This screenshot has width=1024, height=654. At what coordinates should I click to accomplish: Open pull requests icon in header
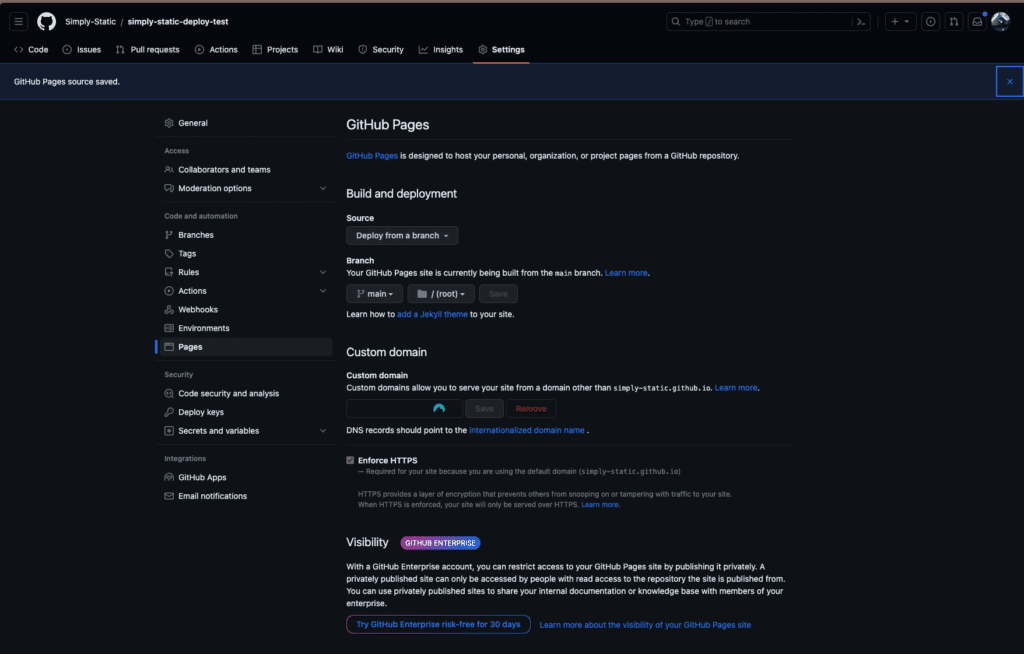tap(953, 22)
